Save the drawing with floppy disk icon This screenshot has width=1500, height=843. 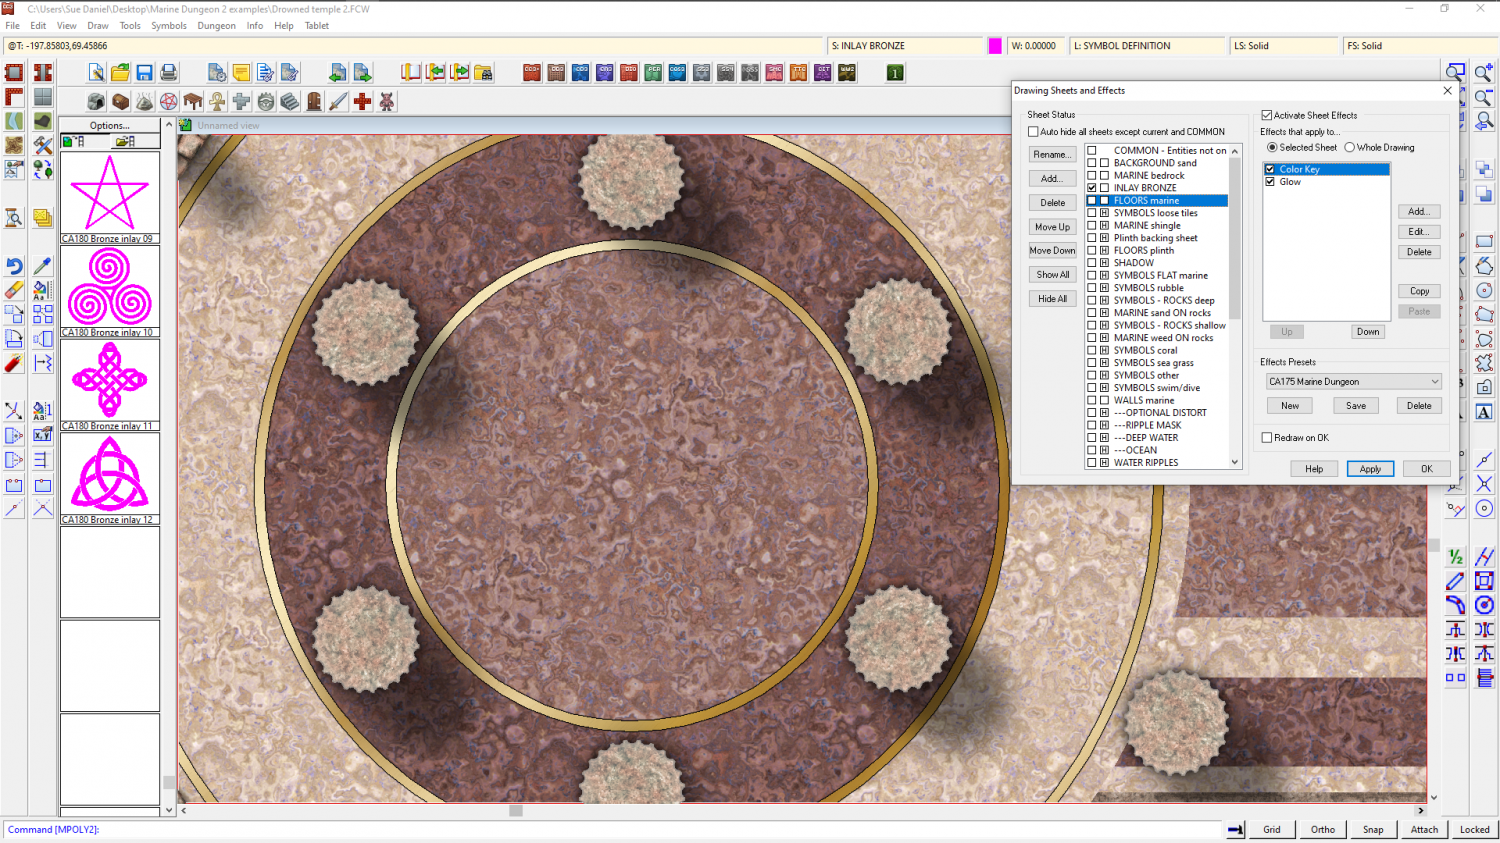click(144, 72)
